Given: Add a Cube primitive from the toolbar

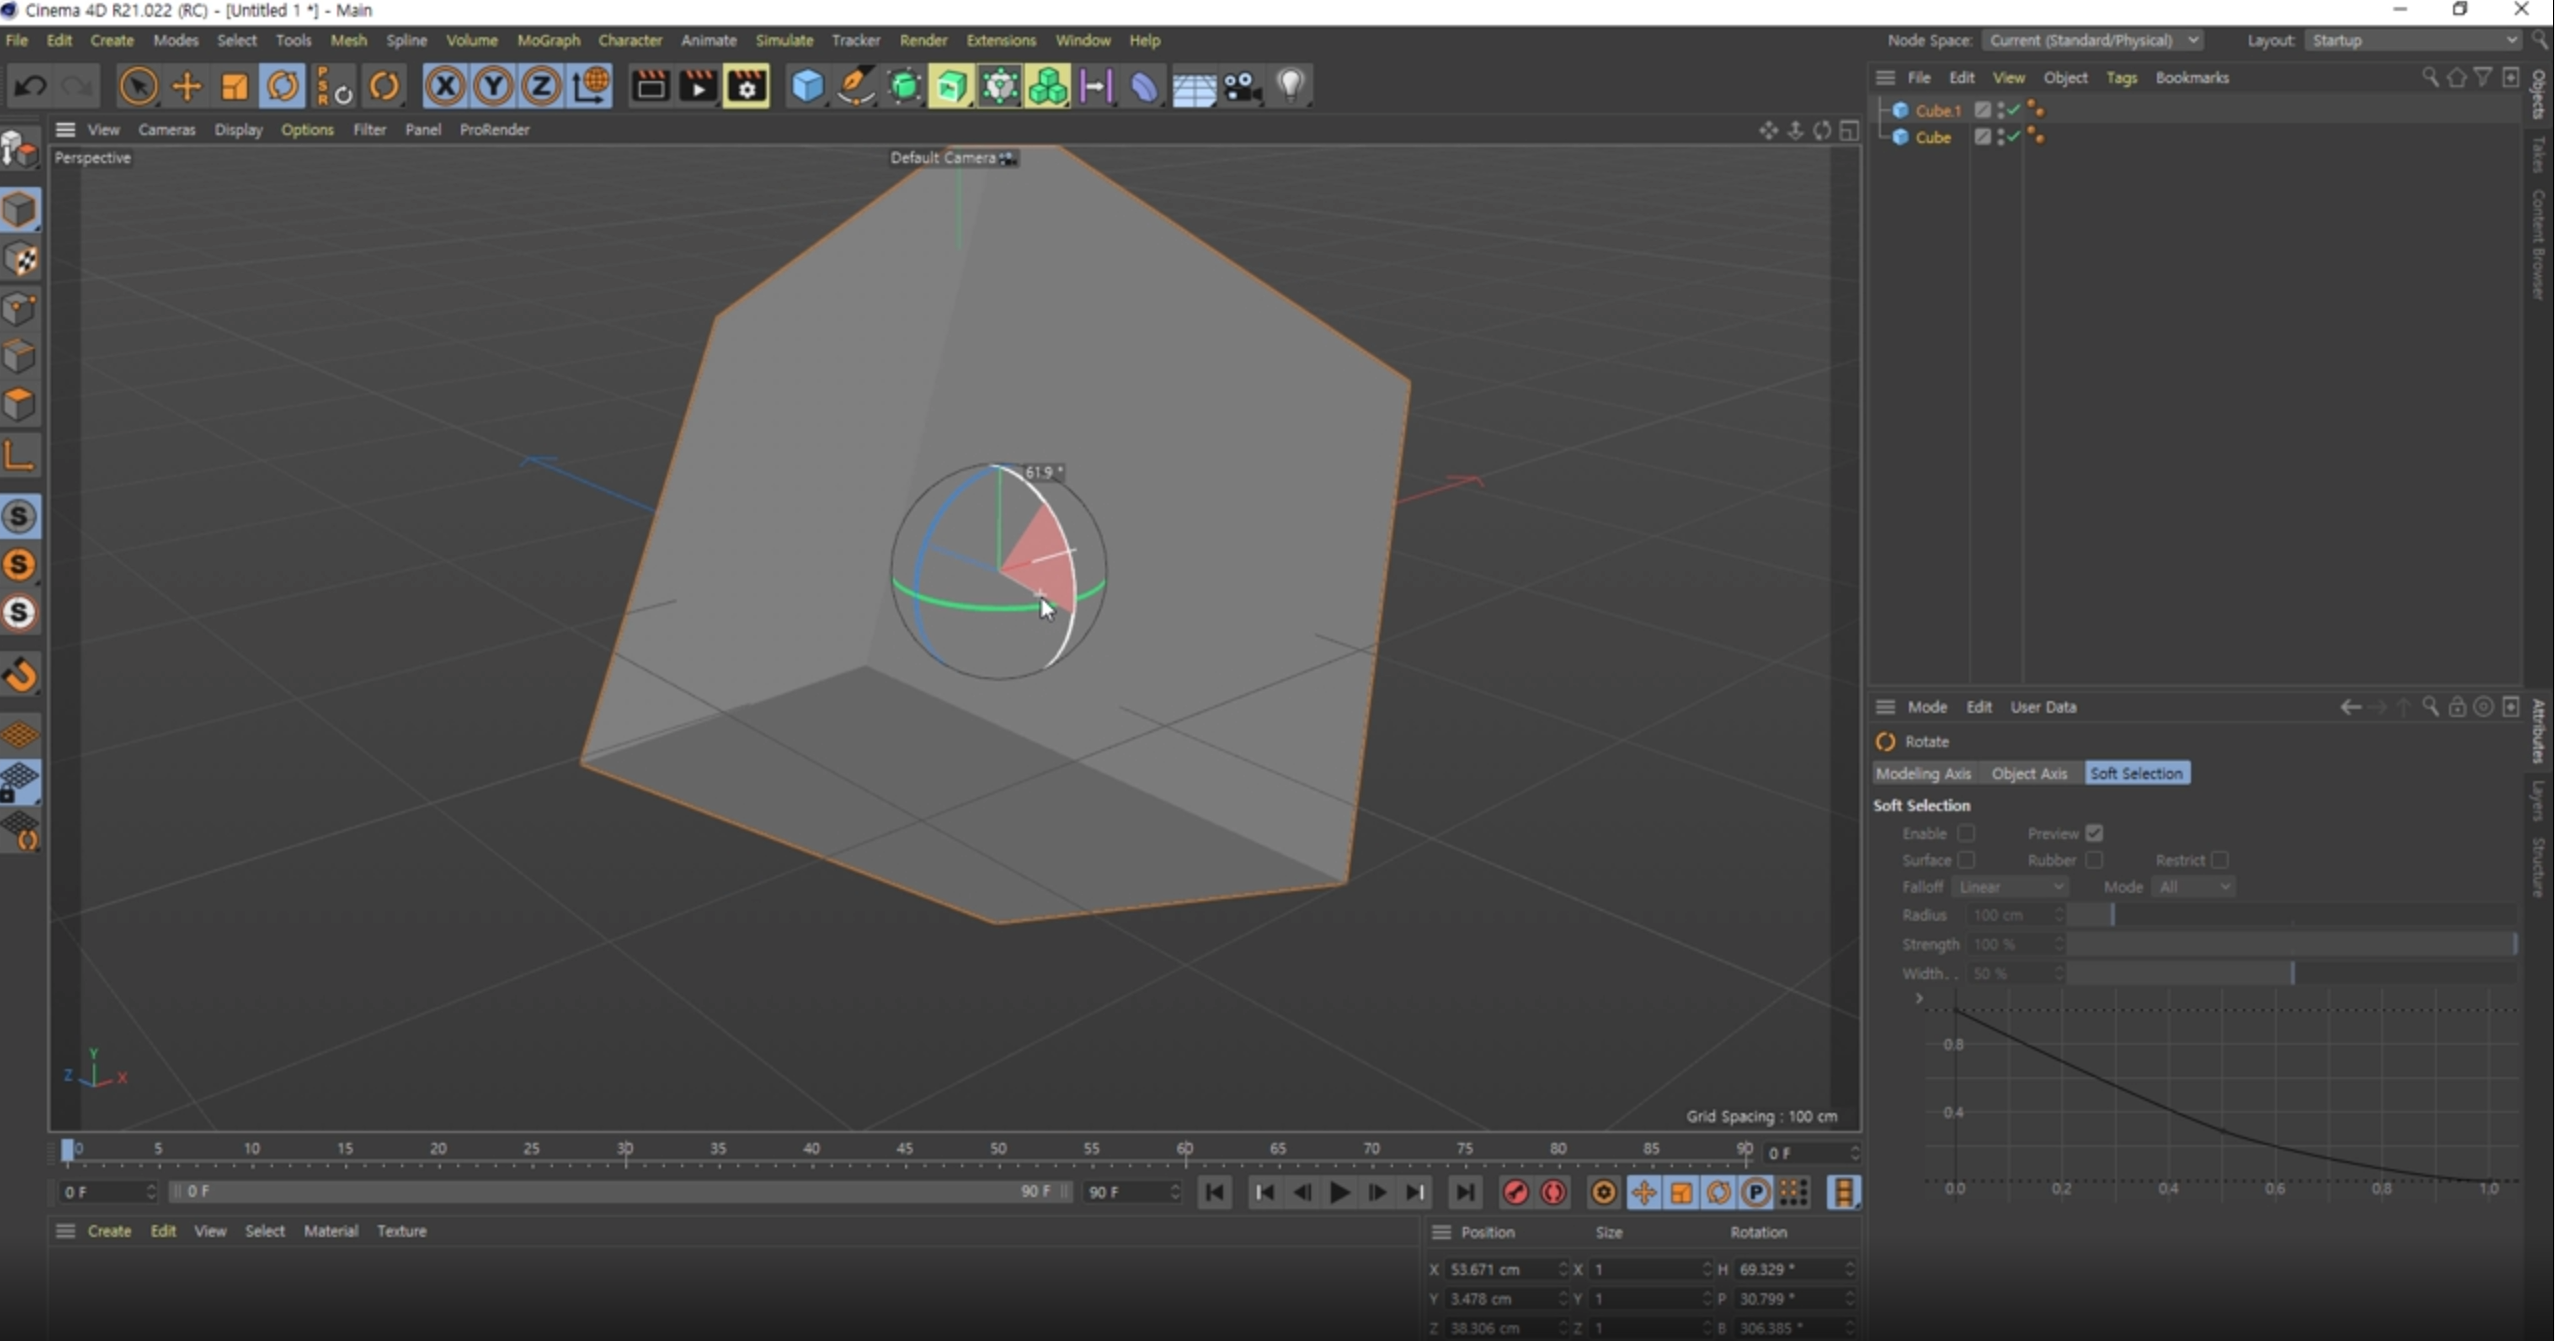Looking at the screenshot, I should pyautogui.click(x=806, y=87).
